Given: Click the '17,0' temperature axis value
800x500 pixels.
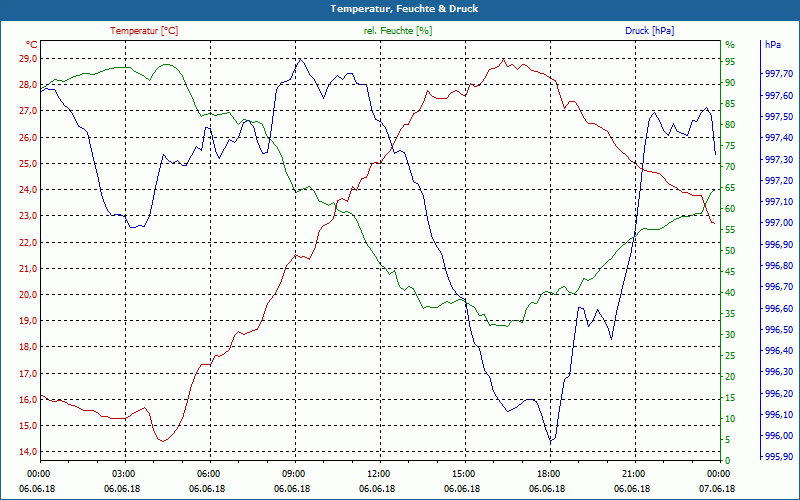Looking at the screenshot, I should (28, 373).
